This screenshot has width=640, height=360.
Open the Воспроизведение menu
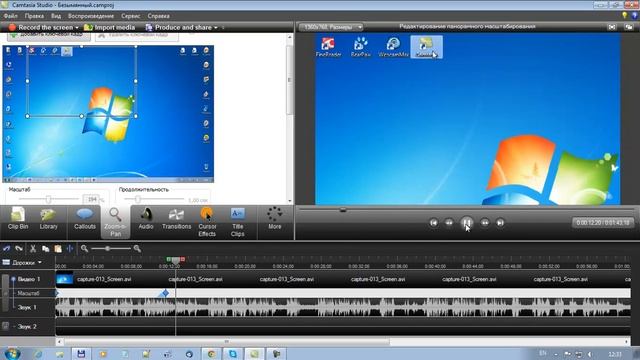tap(91, 16)
